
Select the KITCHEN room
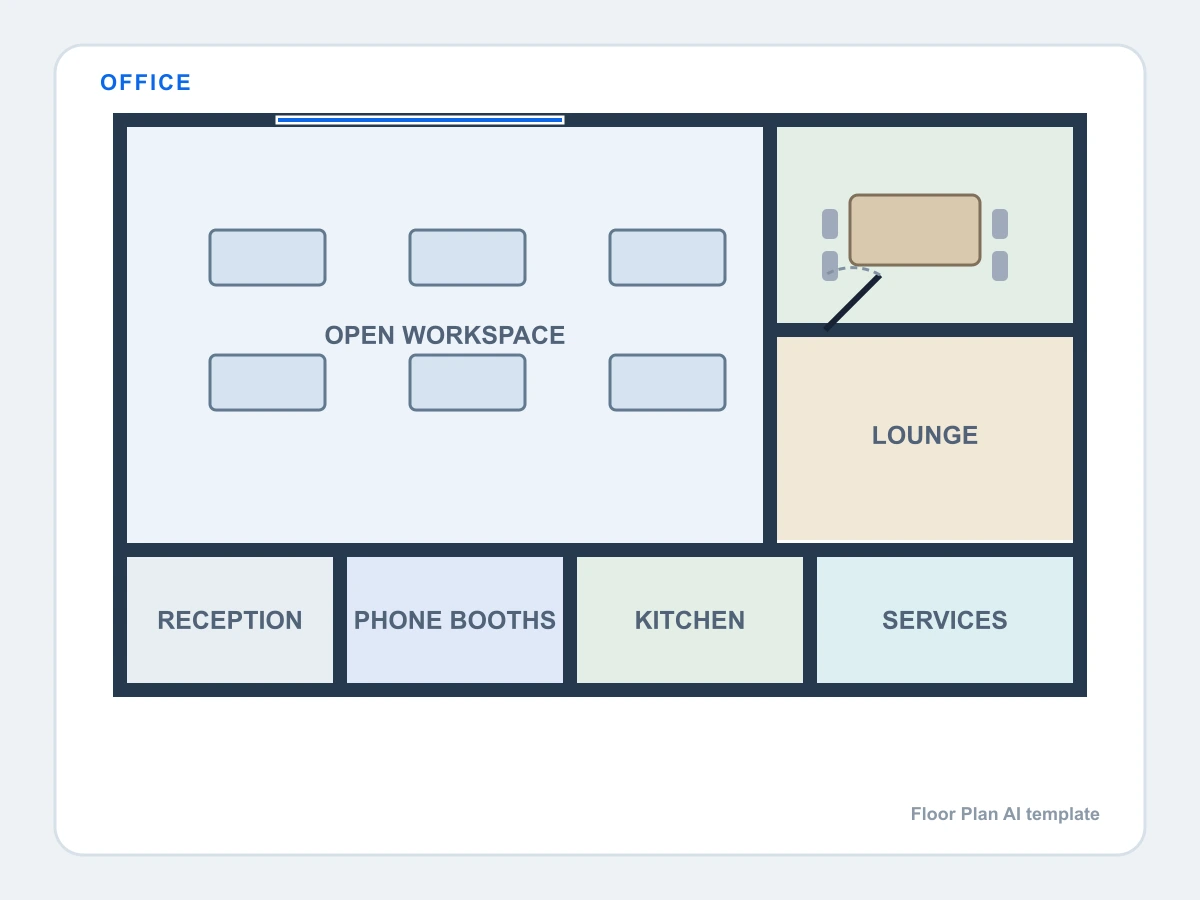click(690, 620)
